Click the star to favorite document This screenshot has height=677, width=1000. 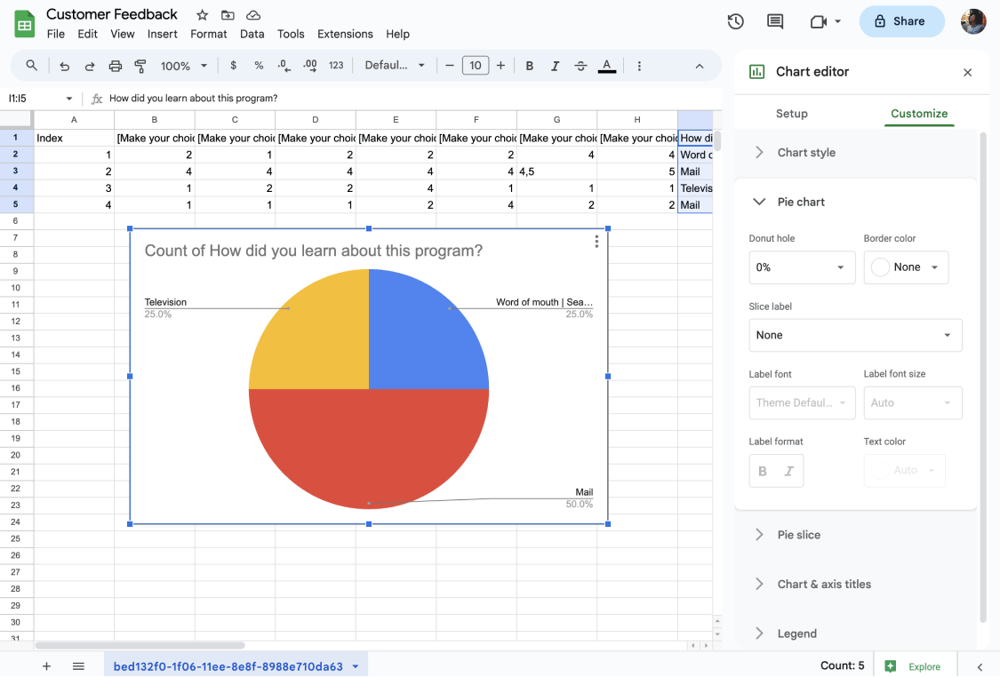tap(202, 15)
